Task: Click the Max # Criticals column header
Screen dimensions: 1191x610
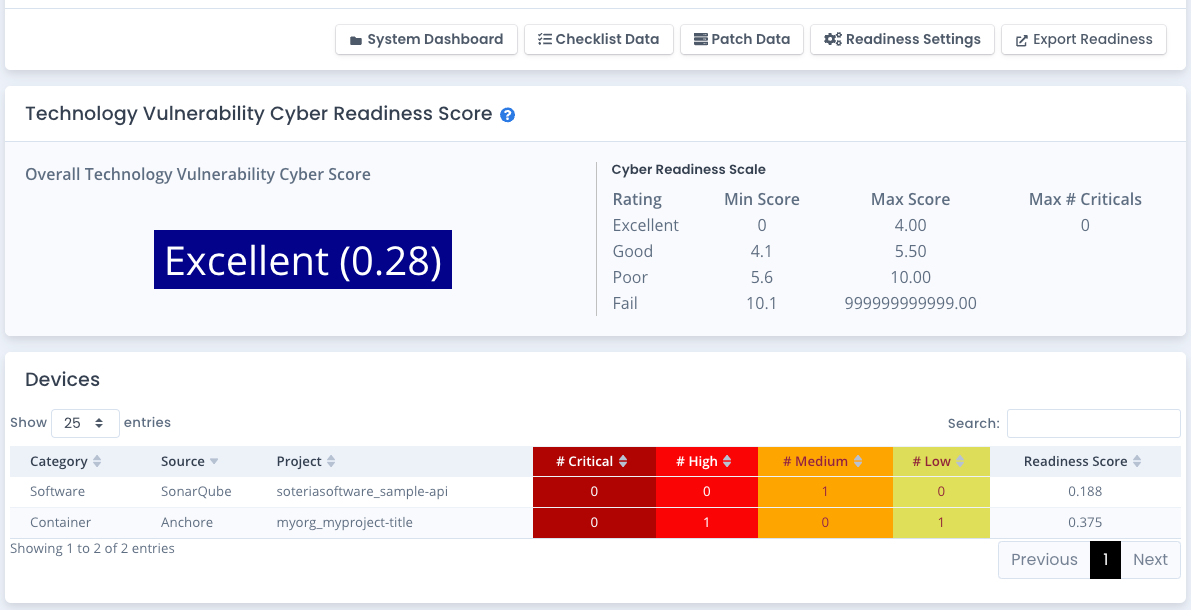Action: pyautogui.click(x=1085, y=199)
